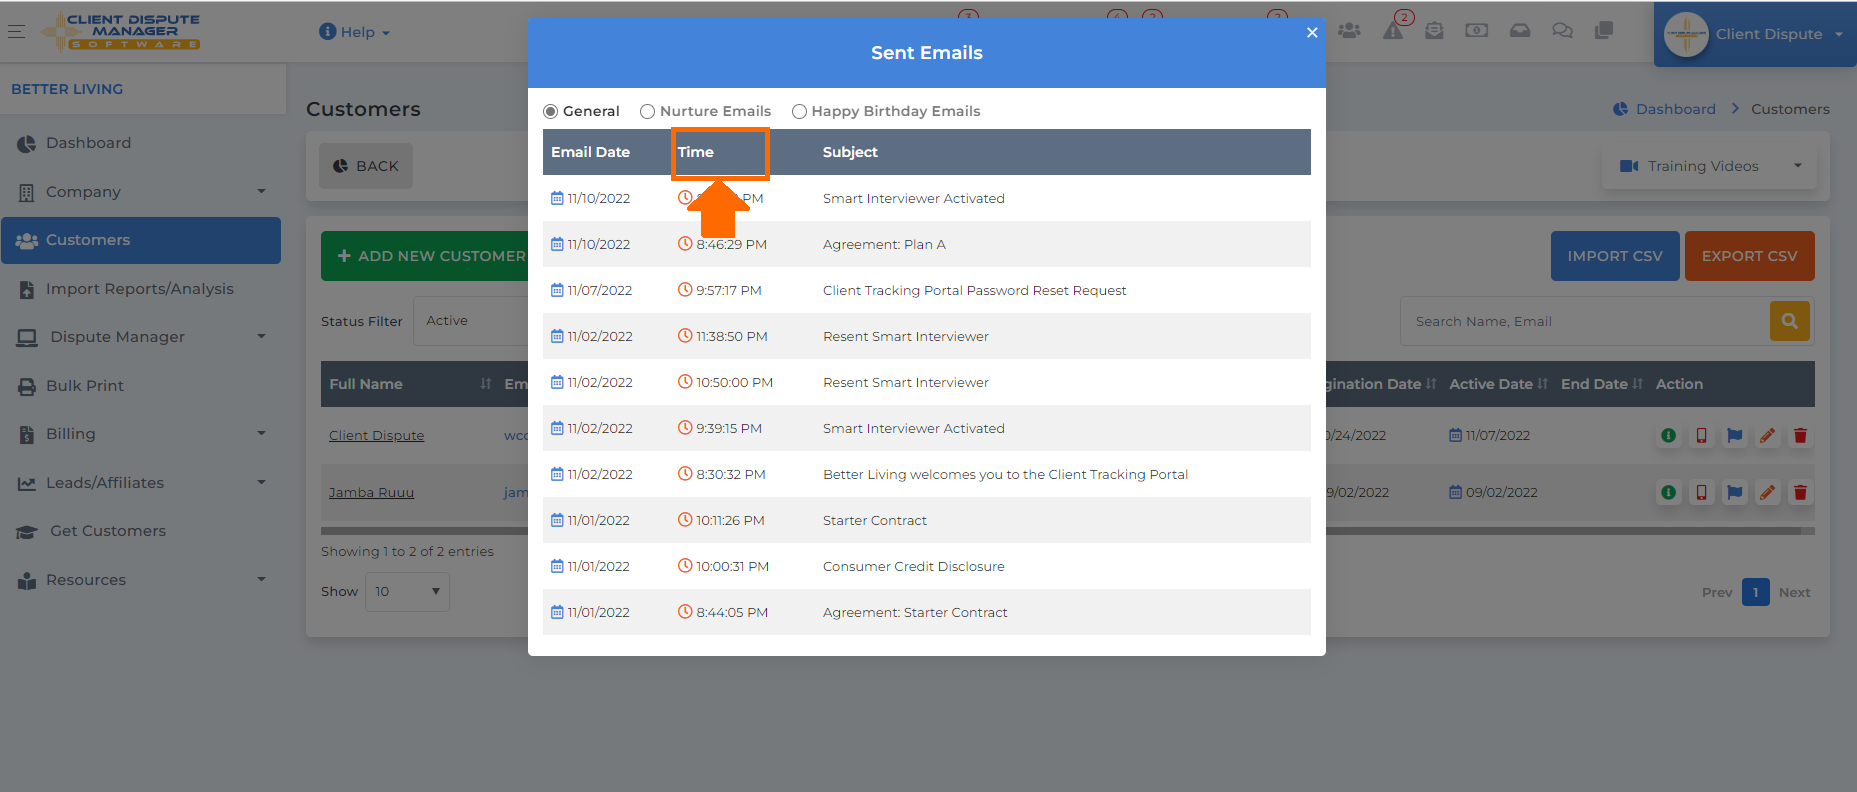Open the Client Dispute customer link

377,436
